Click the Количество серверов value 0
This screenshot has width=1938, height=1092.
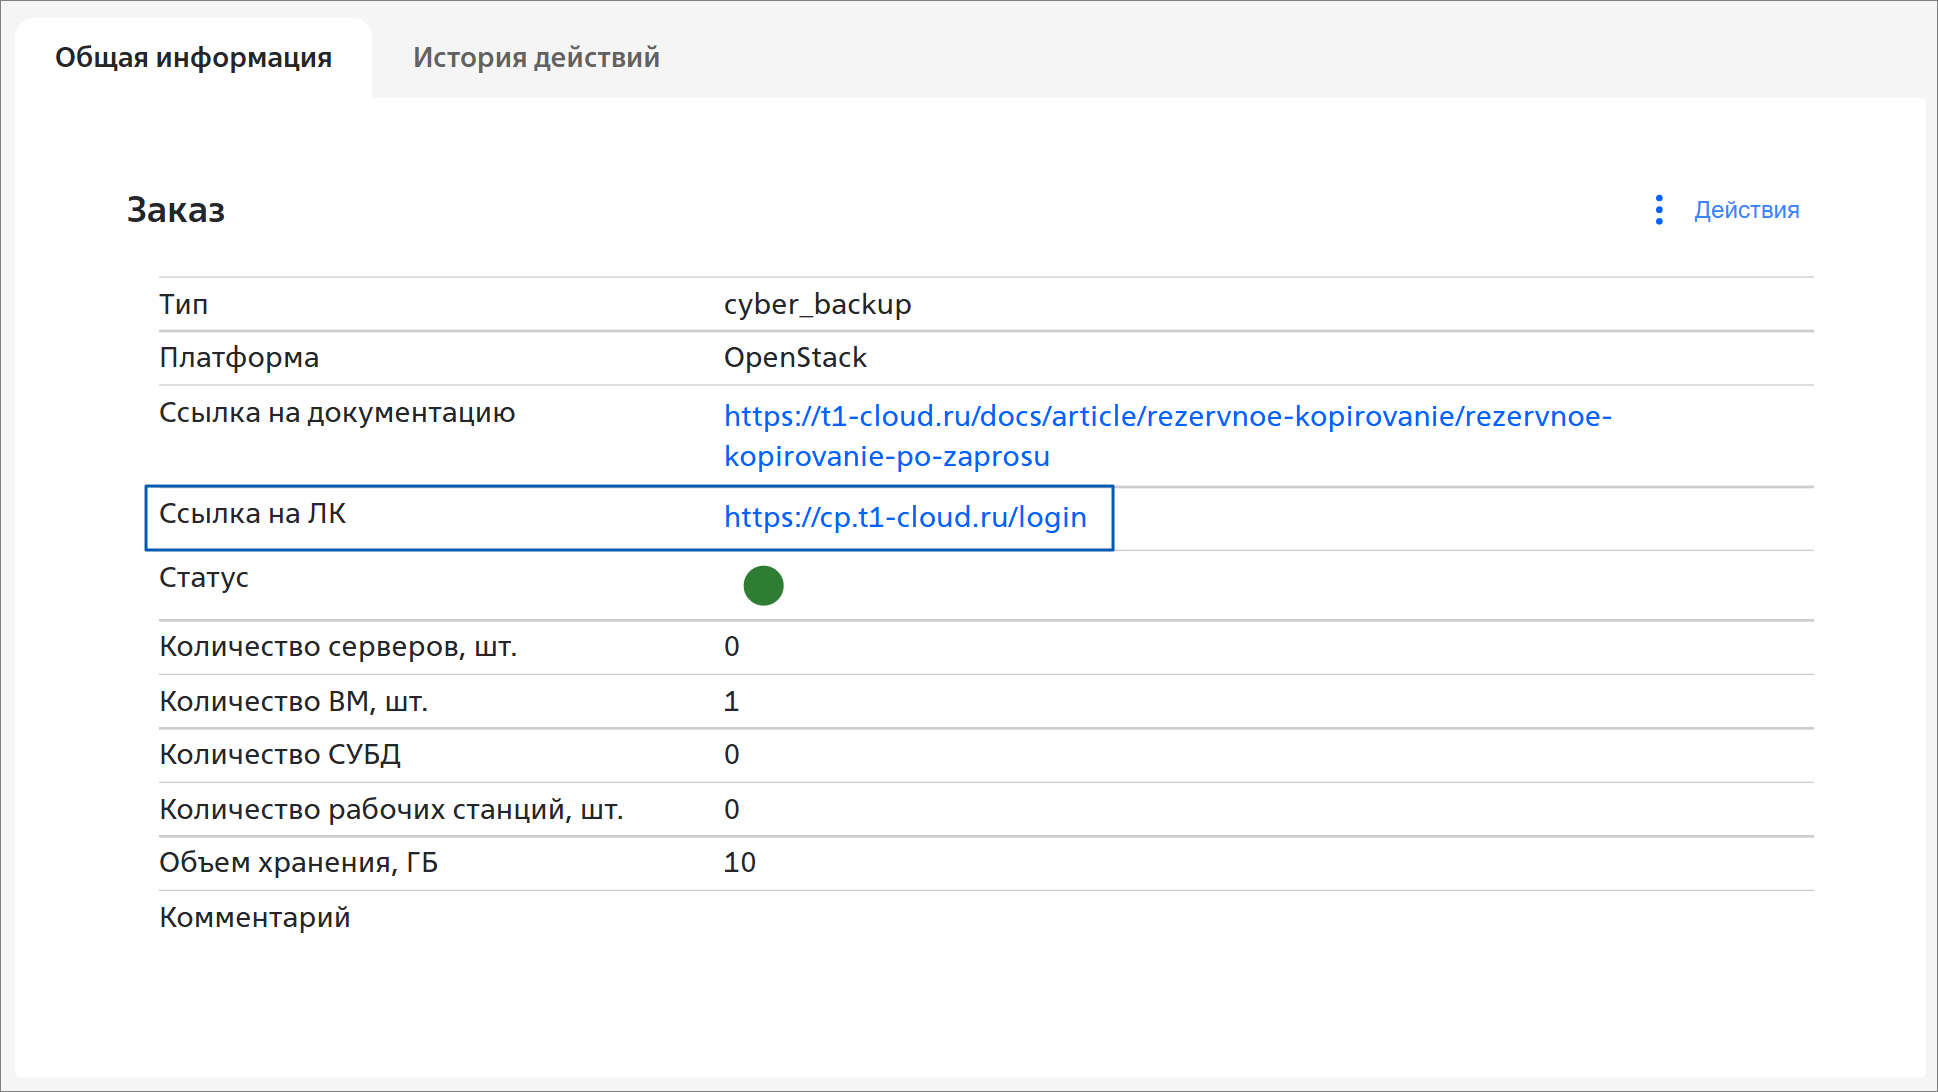tap(732, 647)
